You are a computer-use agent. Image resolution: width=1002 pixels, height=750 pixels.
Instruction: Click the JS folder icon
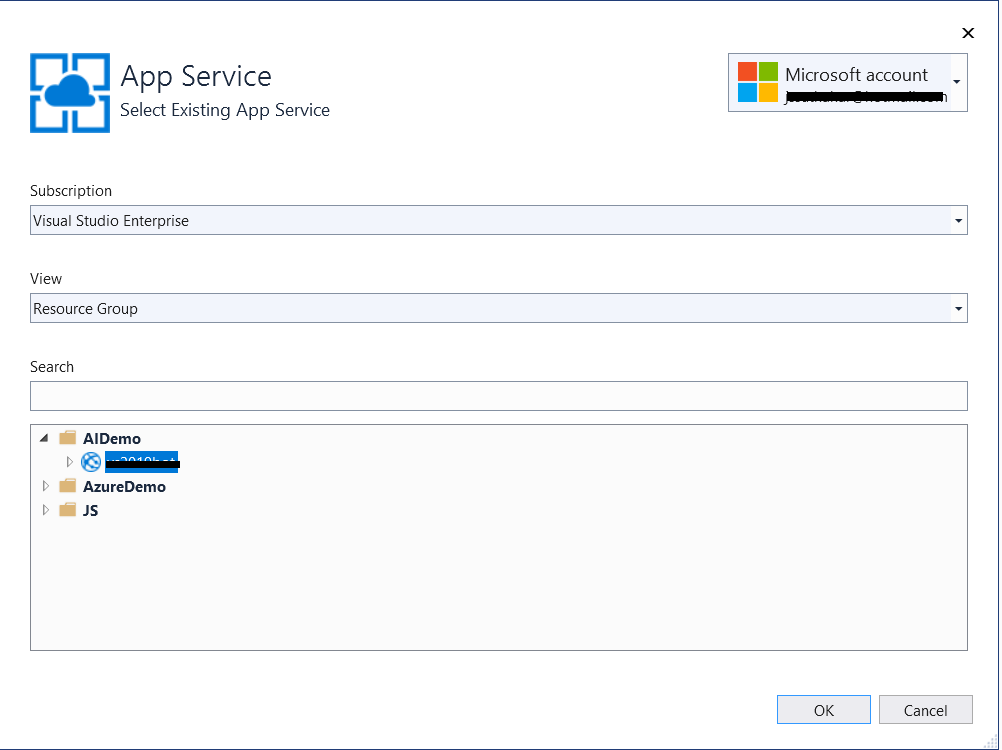pos(68,510)
